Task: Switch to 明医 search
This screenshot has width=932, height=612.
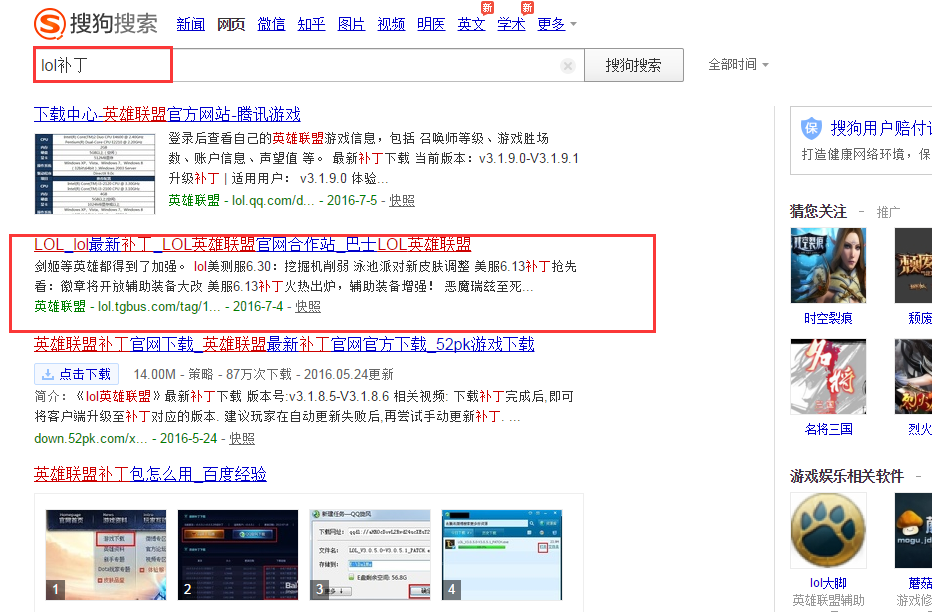Action: pos(431,24)
